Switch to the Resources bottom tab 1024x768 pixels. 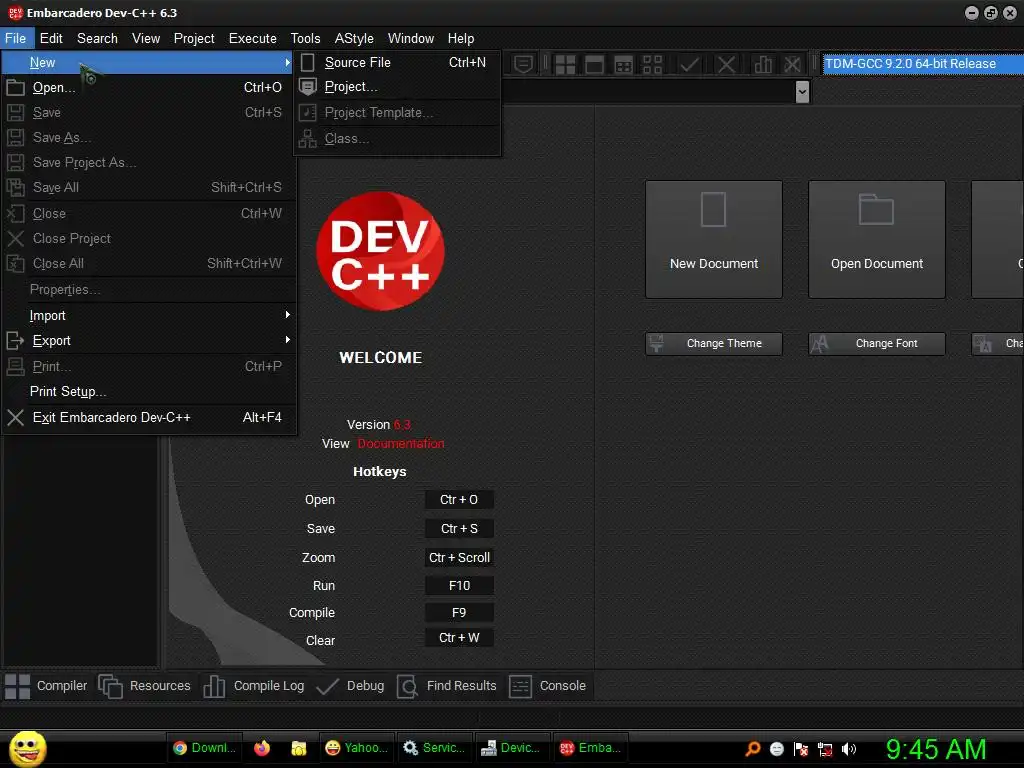click(x=144, y=686)
